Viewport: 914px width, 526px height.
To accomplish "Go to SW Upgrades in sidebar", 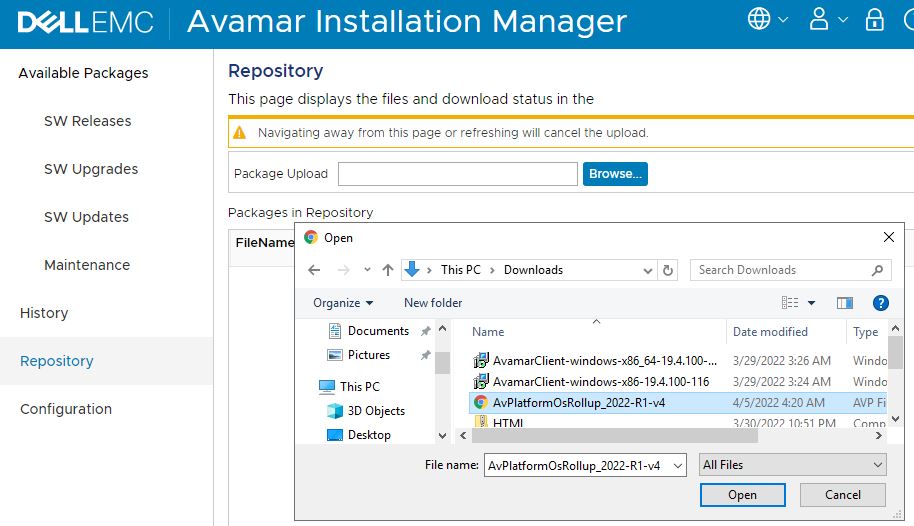I will click(91, 169).
